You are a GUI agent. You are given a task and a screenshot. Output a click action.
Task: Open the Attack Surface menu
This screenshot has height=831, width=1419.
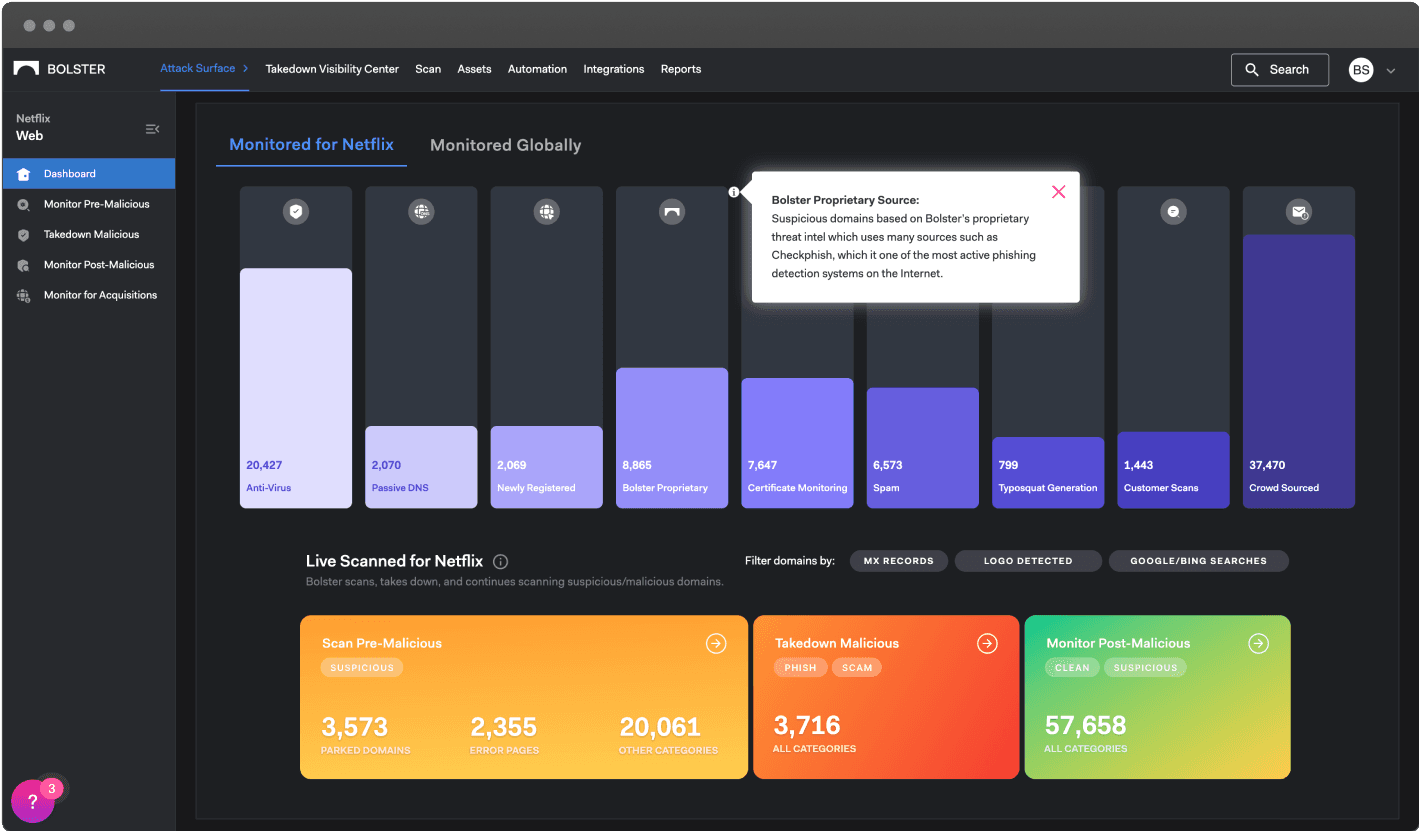point(204,68)
